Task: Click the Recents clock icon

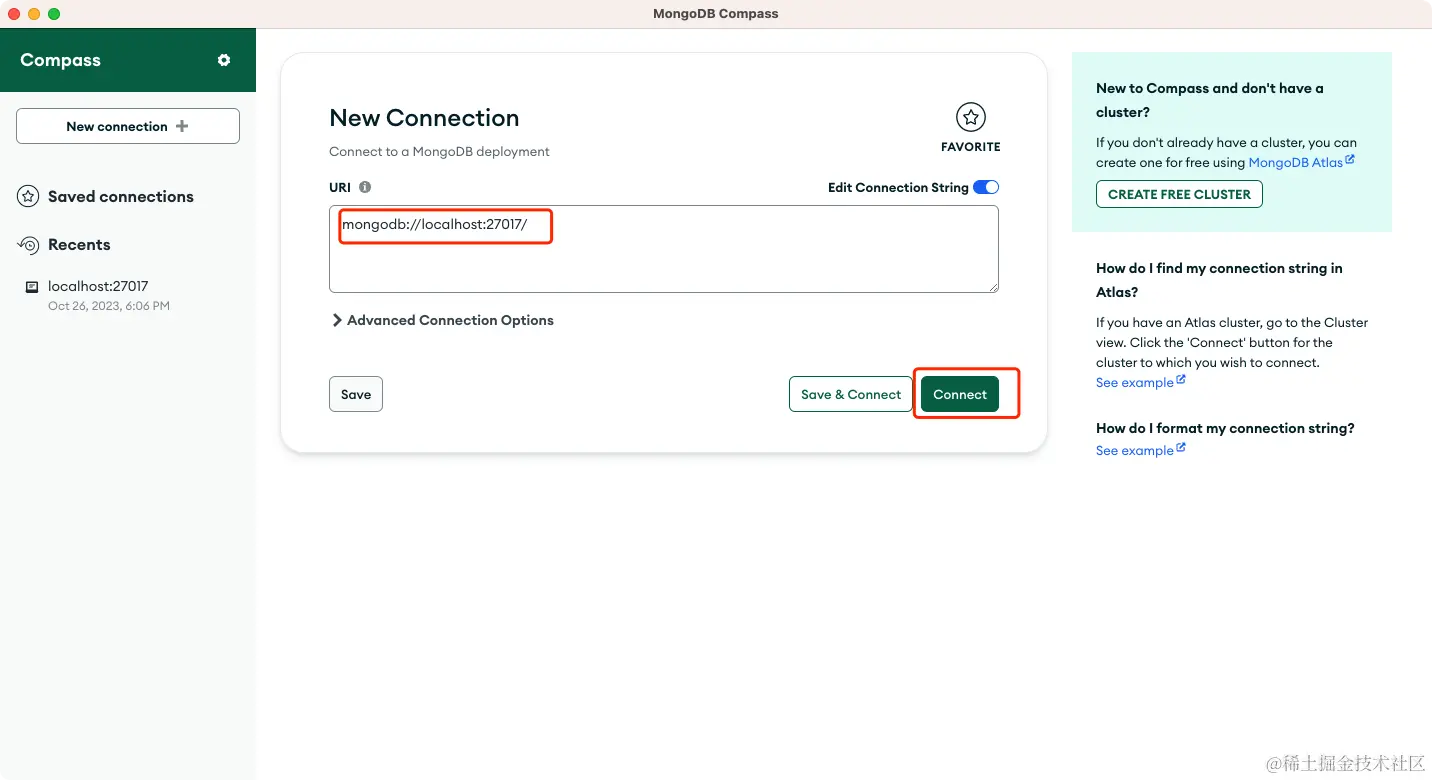Action: 28,245
